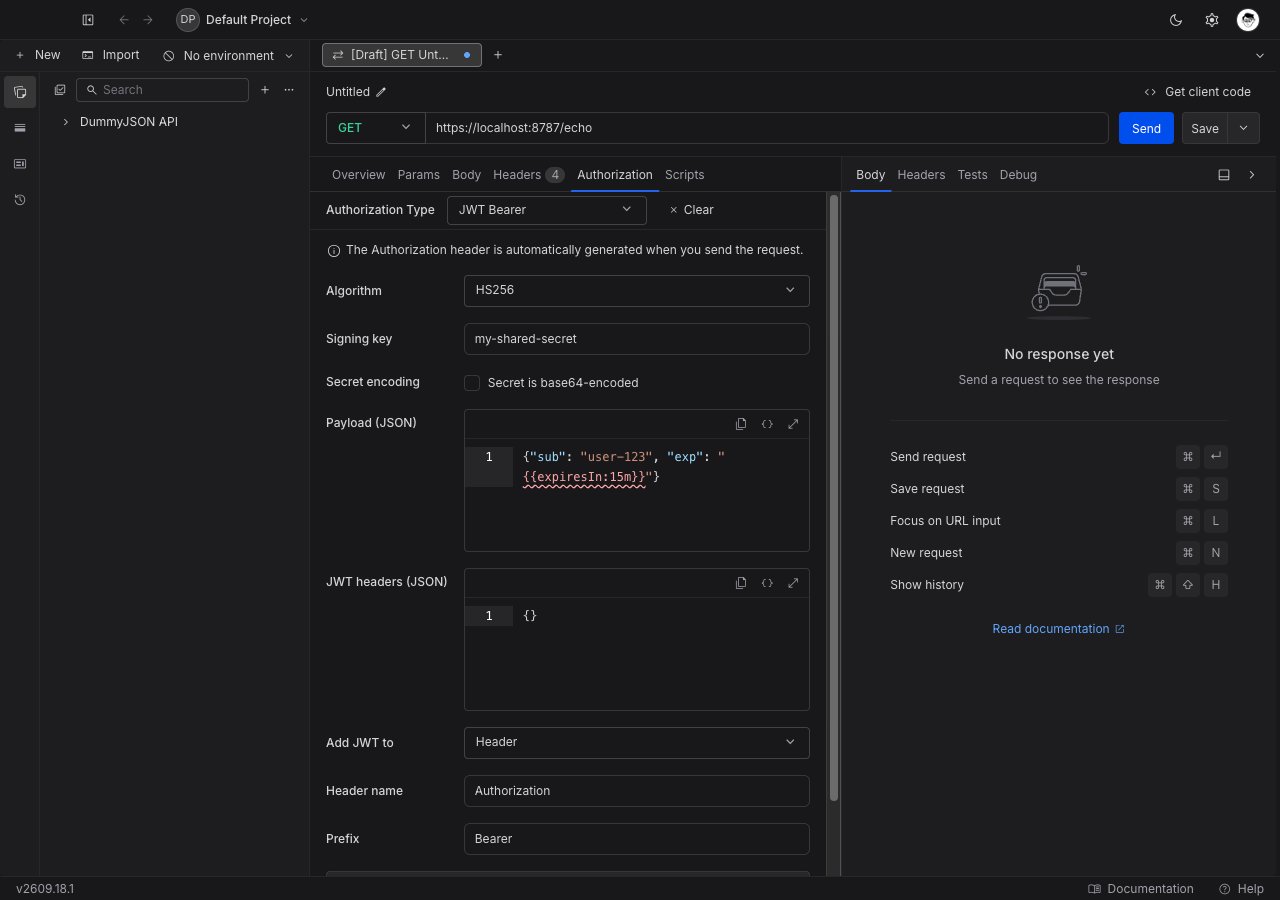Click the Header name input field
Image resolution: width=1280 pixels, height=900 pixels.
coord(636,791)
